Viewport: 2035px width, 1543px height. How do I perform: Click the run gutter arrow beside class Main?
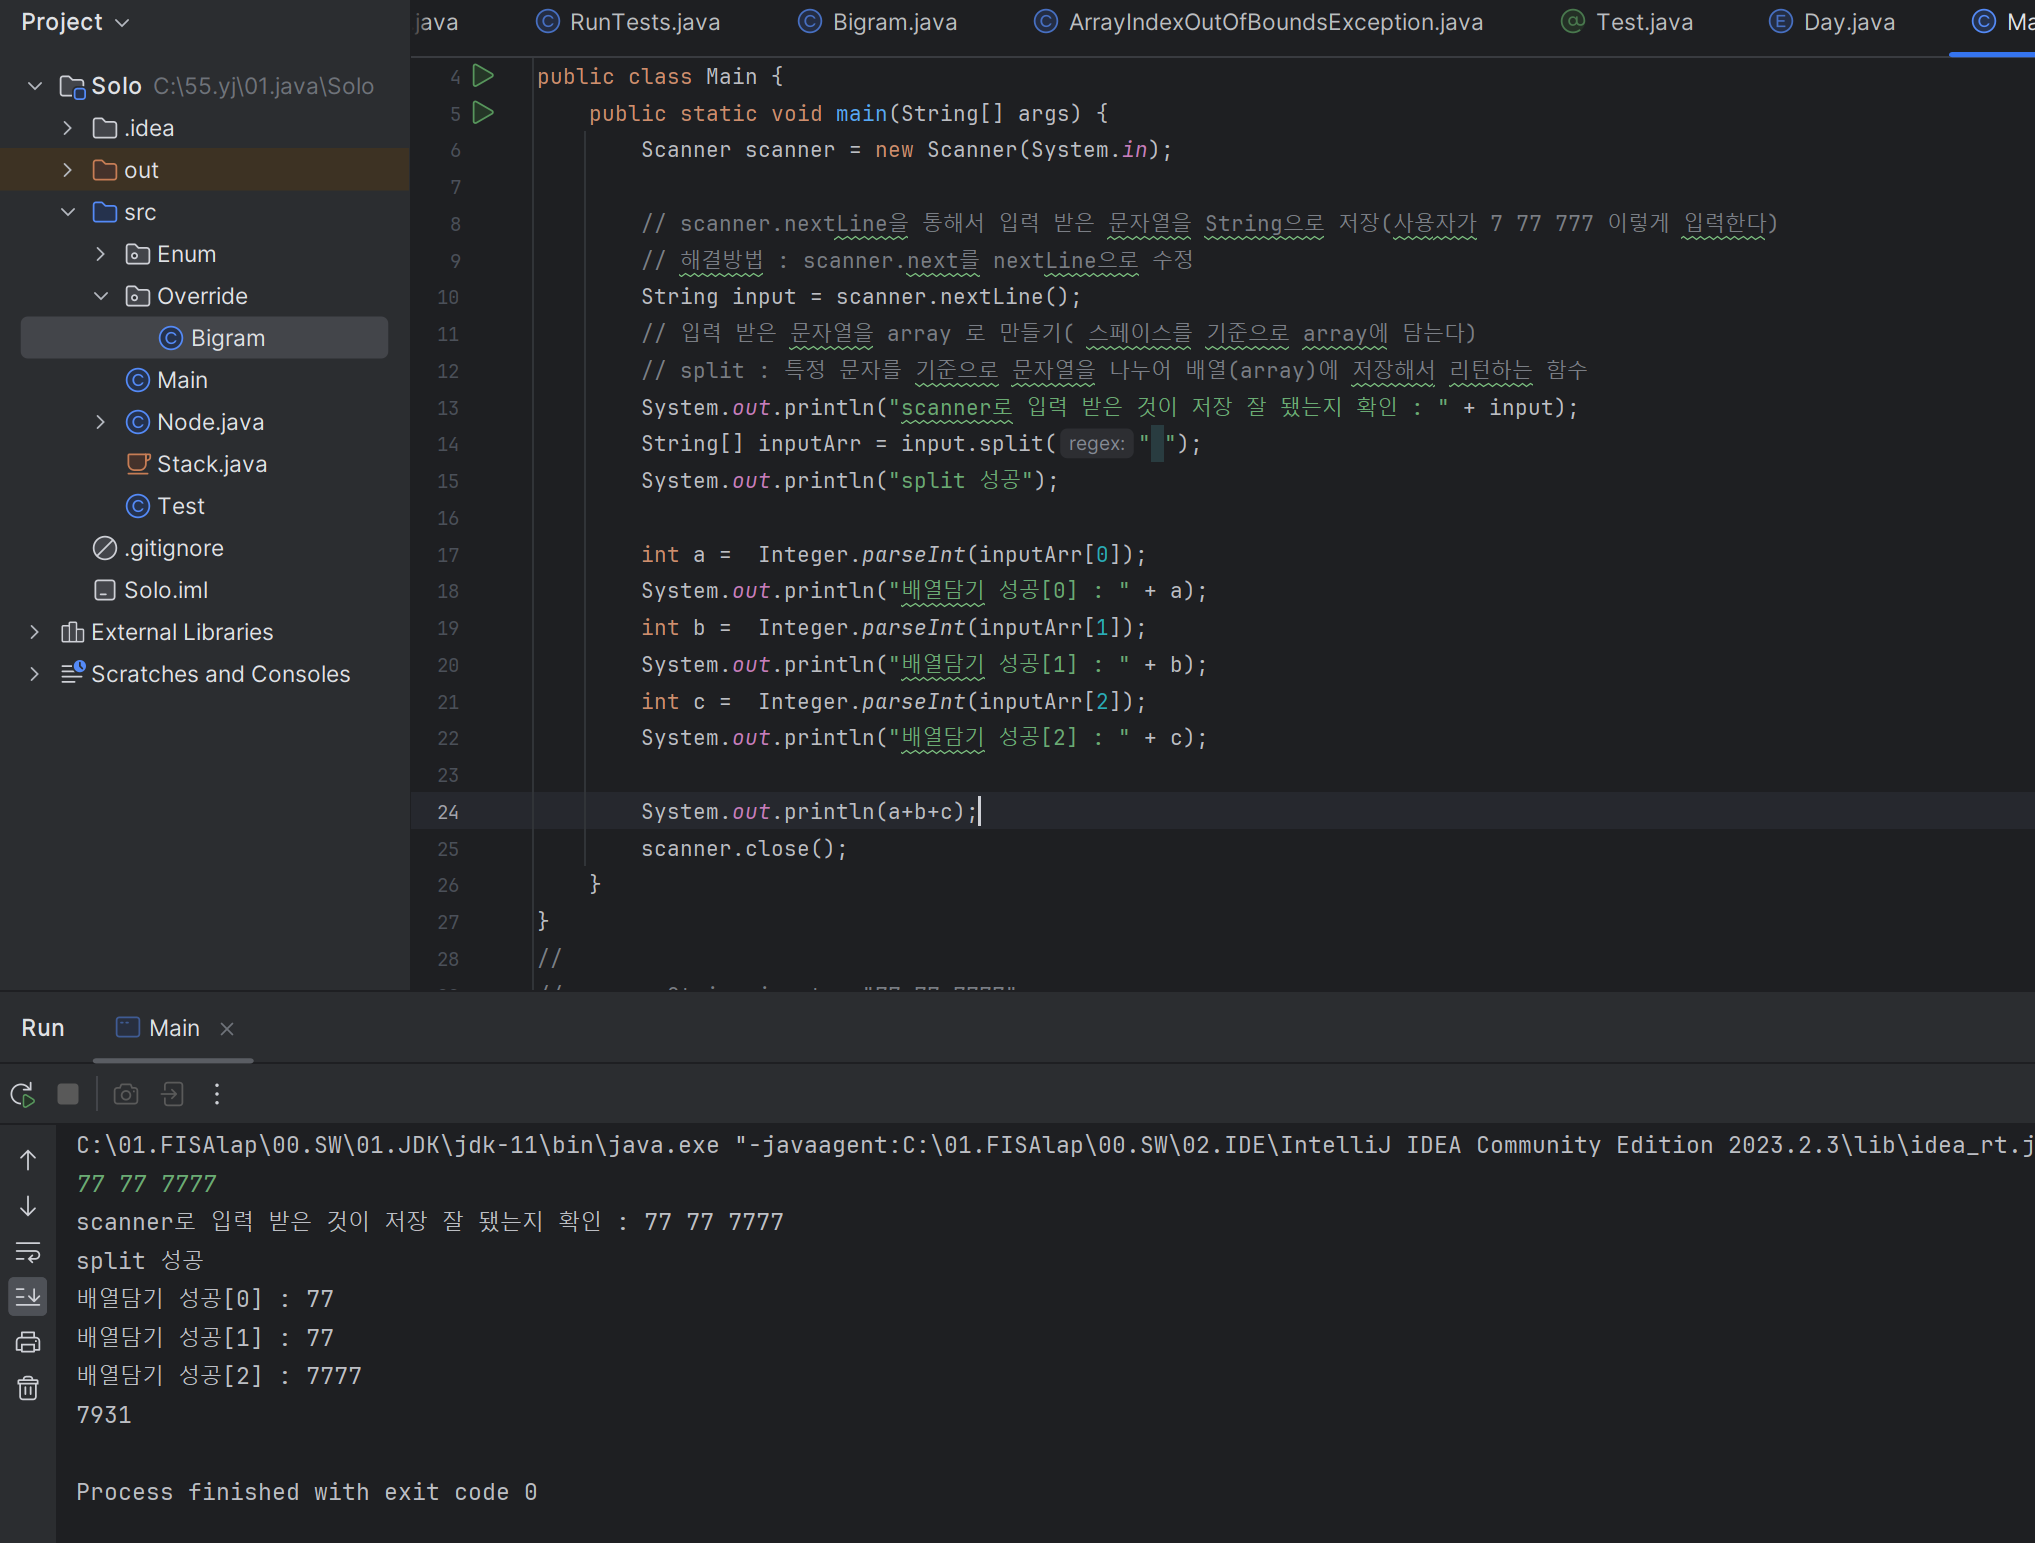pyautogui.click(x=483, y=75)
